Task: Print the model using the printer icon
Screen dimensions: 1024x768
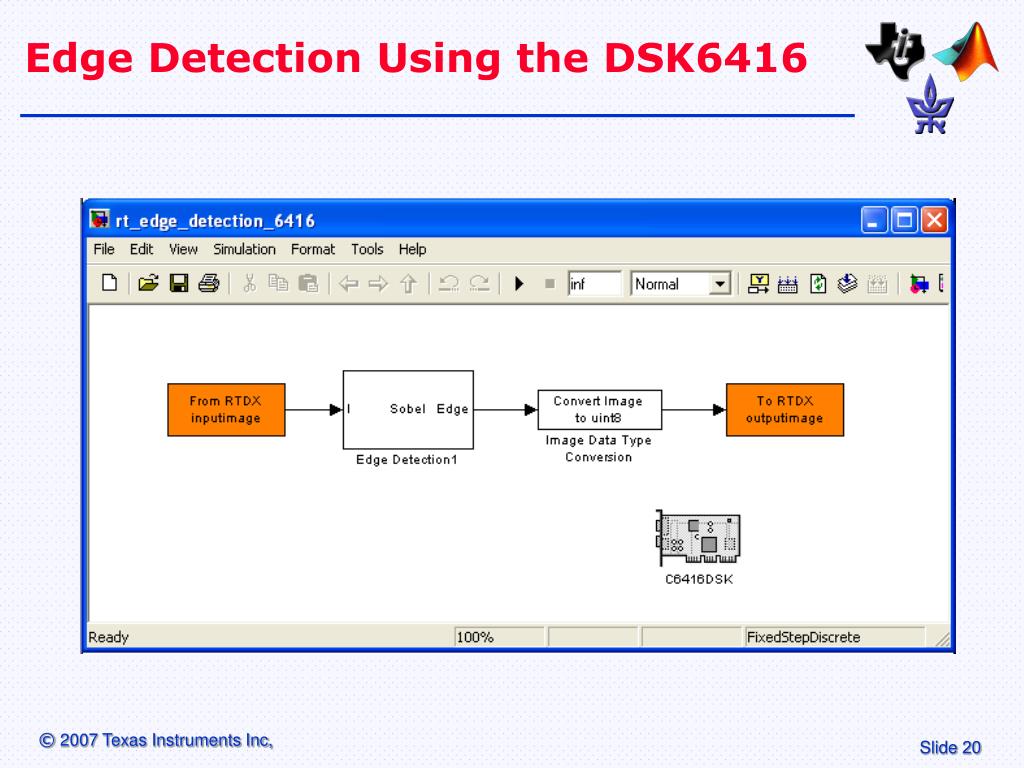Action: tap(209, 283)
